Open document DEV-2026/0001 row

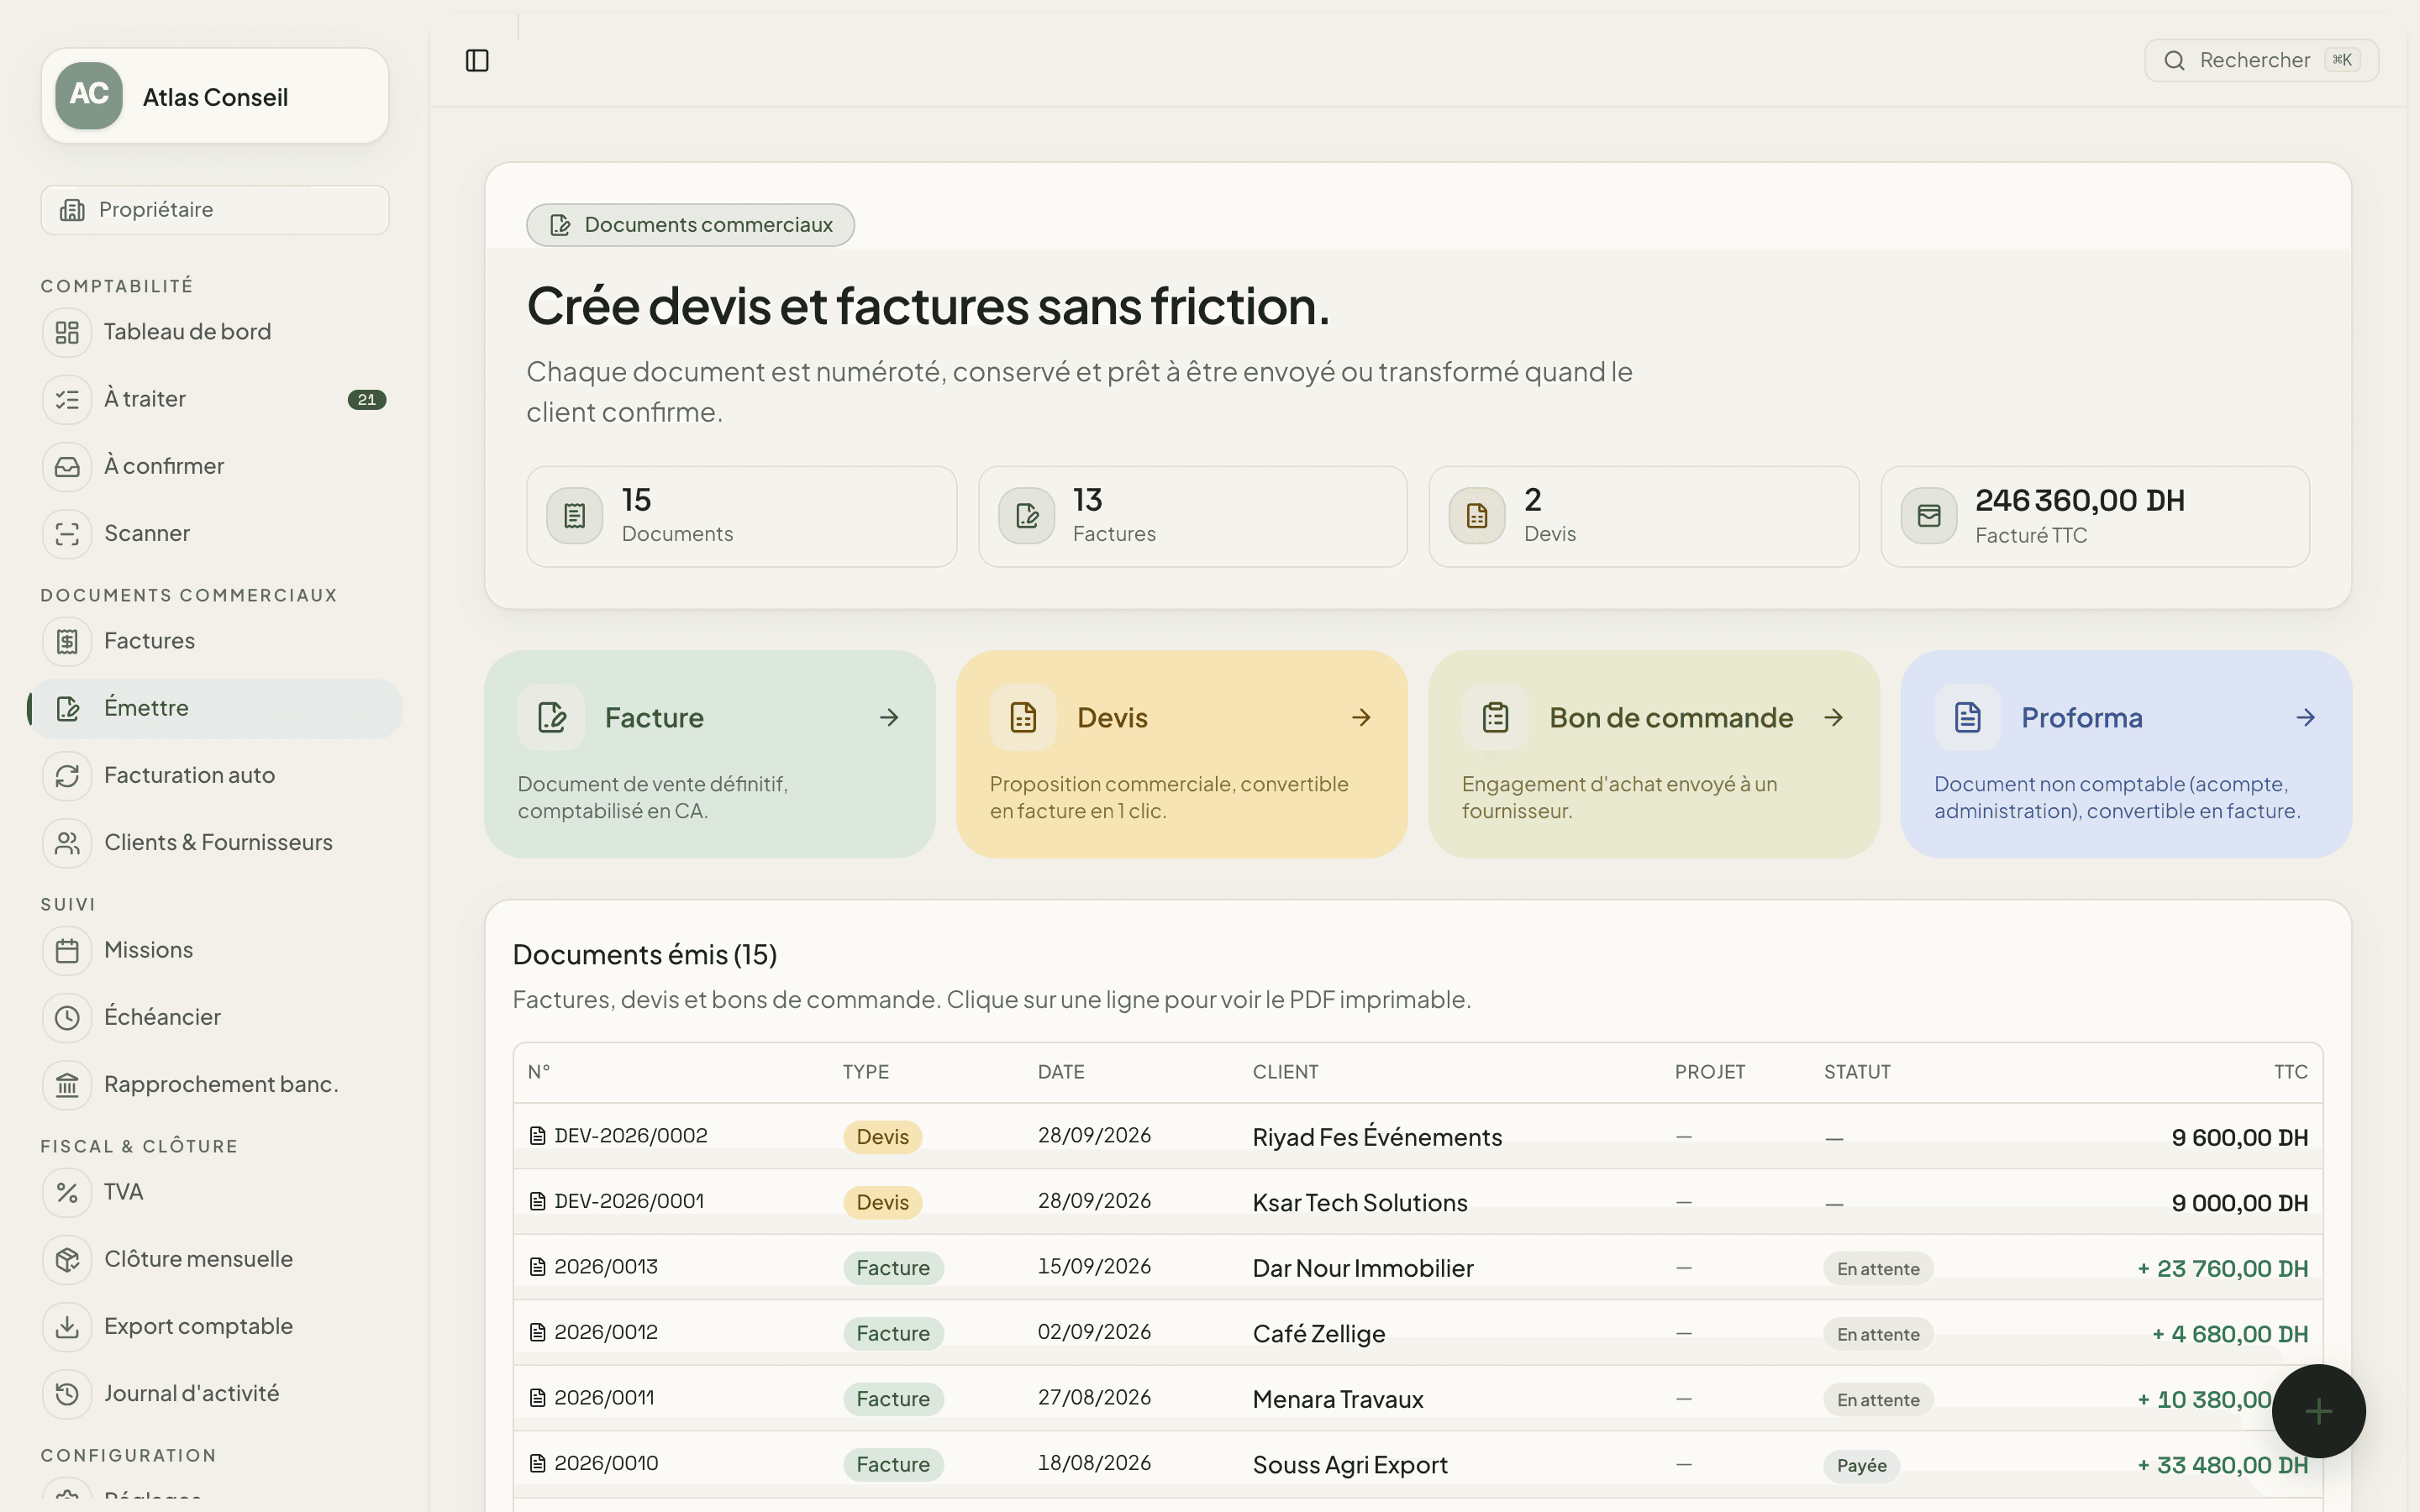tap(1417, 1202)
